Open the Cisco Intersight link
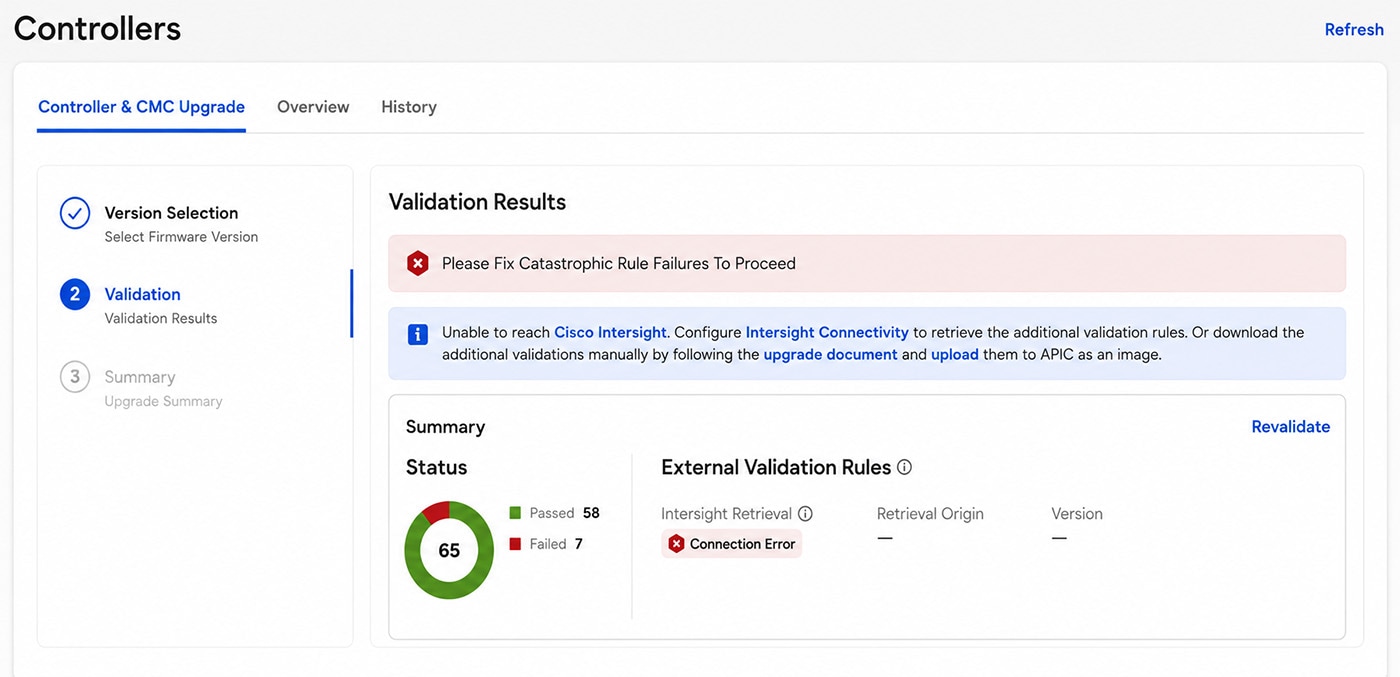The height and width of the screenshot is (677, 1400). click(x=610, y=332)
